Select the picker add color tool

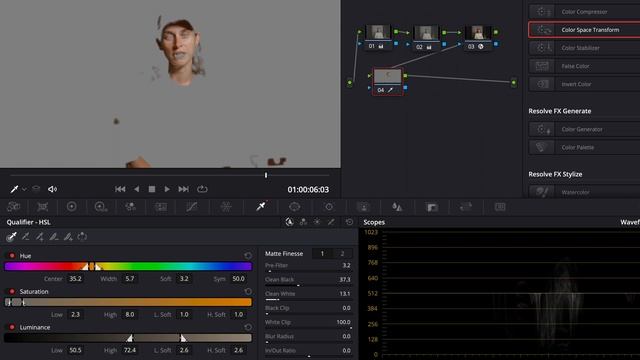click(x=40, y=236)
